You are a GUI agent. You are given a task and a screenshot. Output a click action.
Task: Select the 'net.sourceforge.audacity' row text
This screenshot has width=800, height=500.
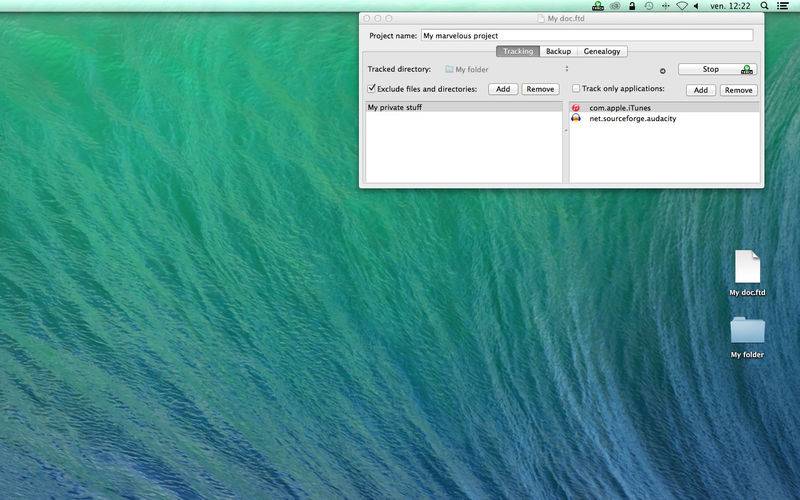633,118
